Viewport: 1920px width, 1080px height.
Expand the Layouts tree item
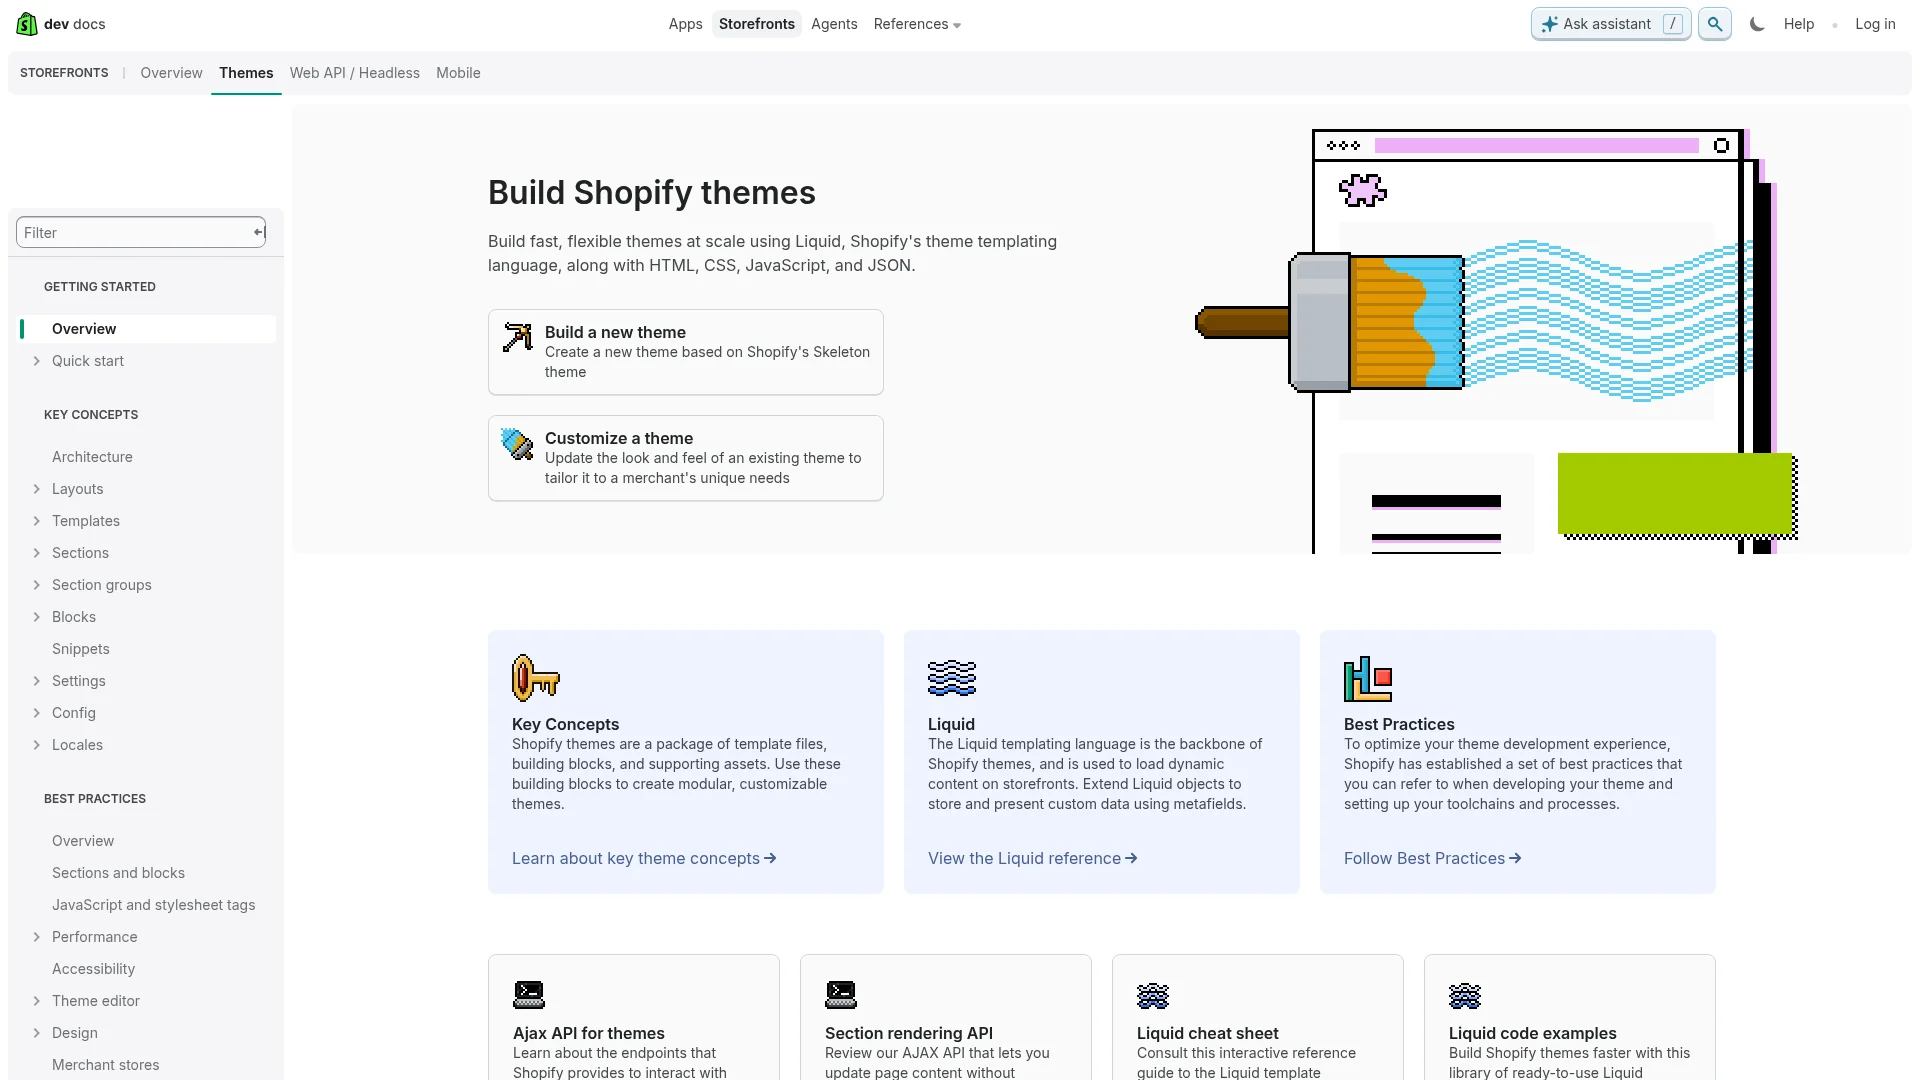[x=37, y=489]
